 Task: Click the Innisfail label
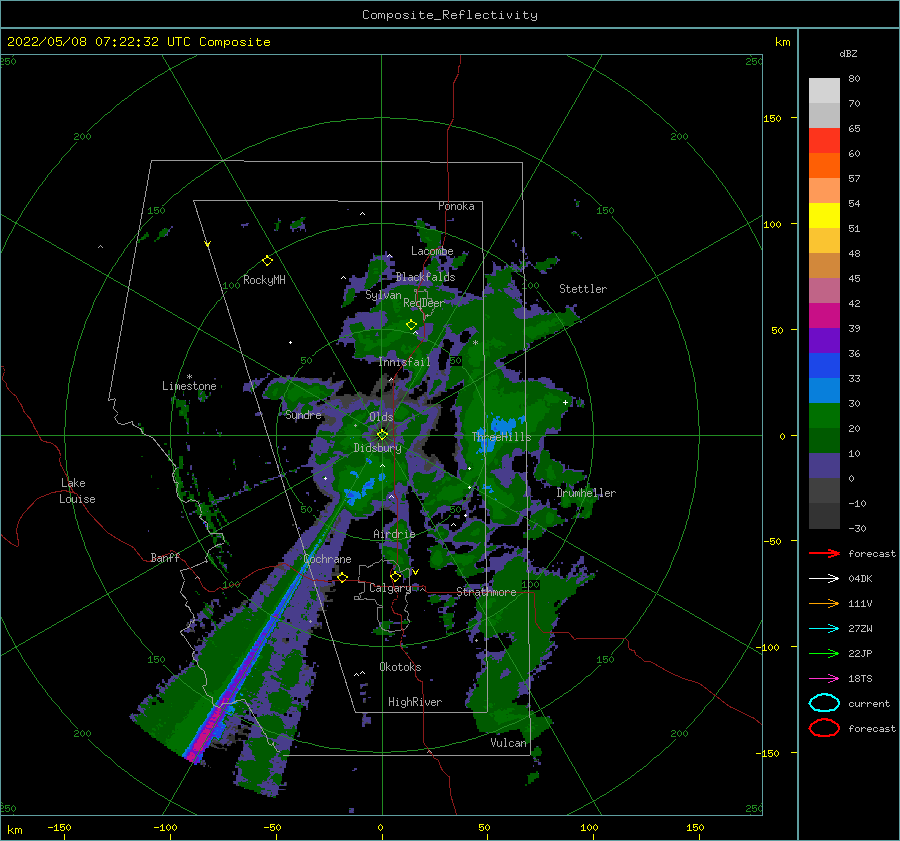coord(404,362)
